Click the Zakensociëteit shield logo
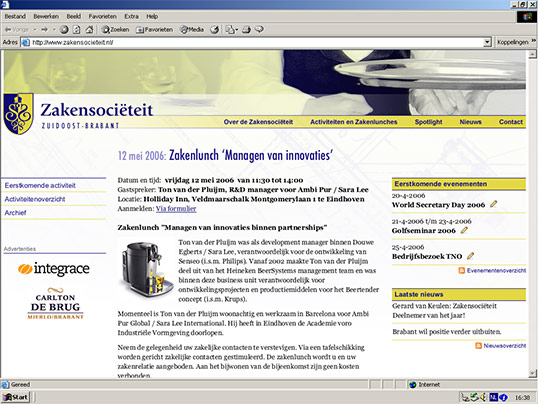 coord(19,114)
